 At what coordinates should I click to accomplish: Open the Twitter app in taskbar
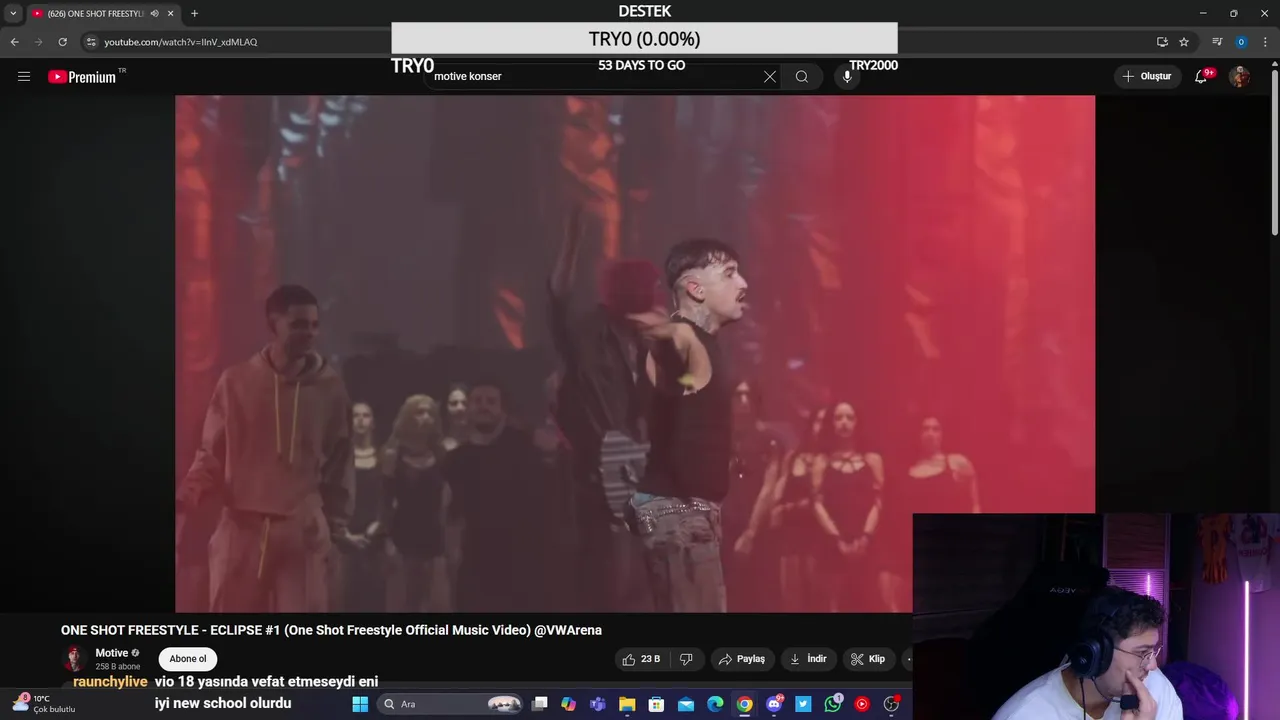(803, 704)
